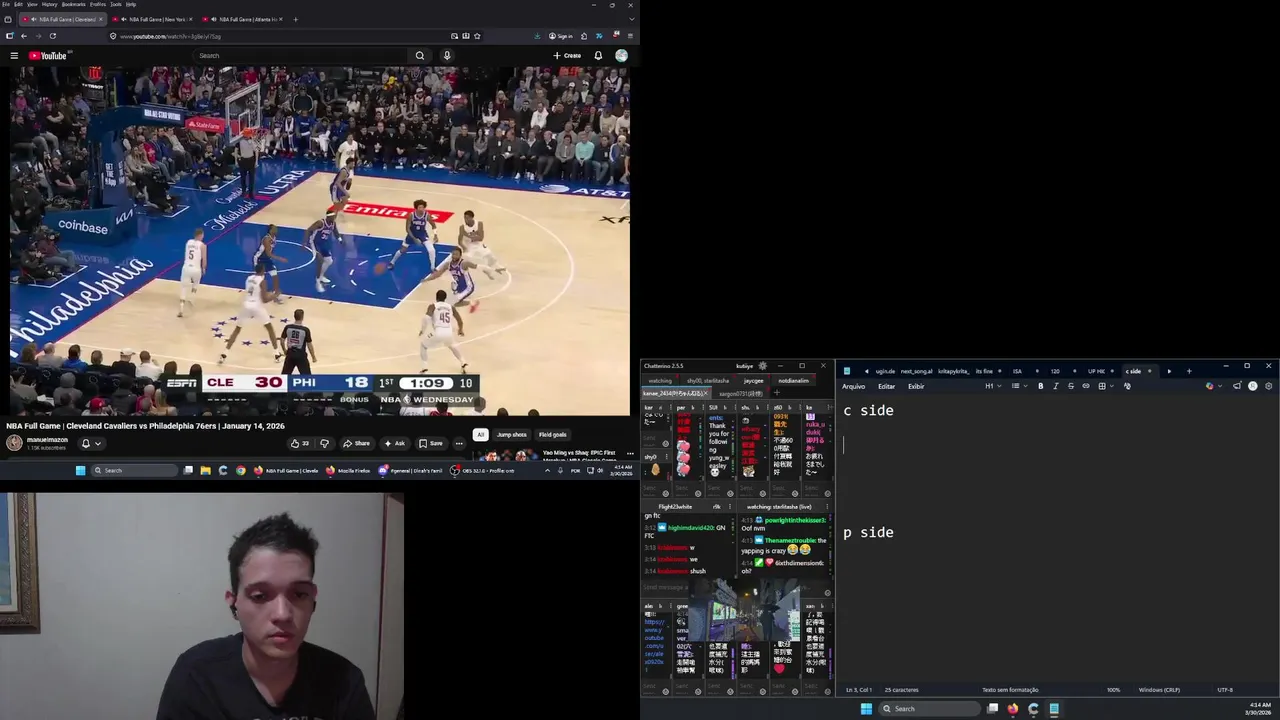Reload the page in Firefox
The image size is (1280, 720).
(x=52, y=36)
